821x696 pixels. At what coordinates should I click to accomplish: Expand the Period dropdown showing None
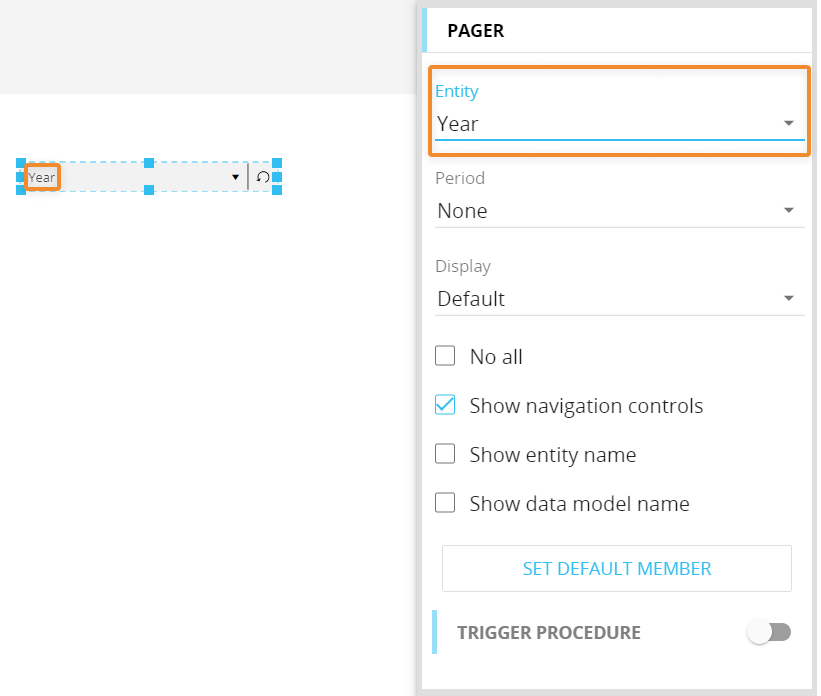[619, 211]
